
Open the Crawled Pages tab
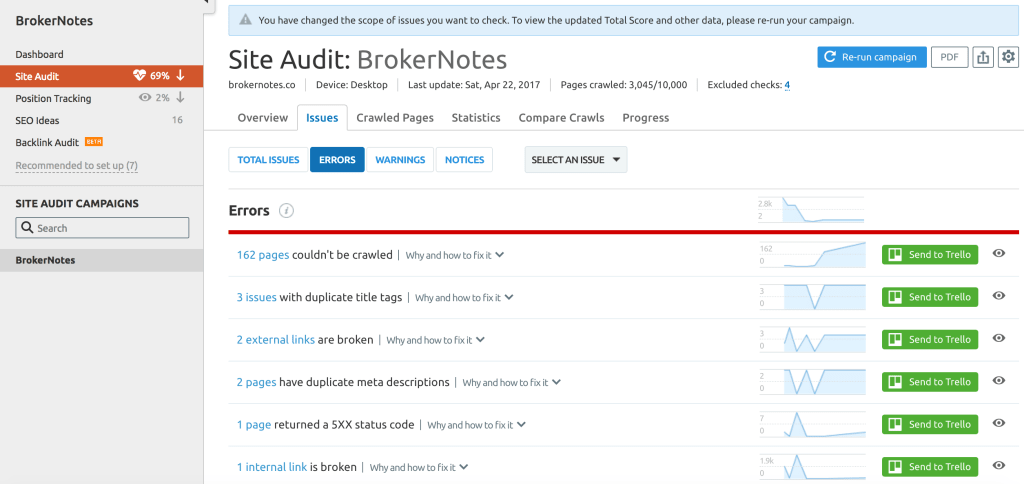tap(394, 118)
